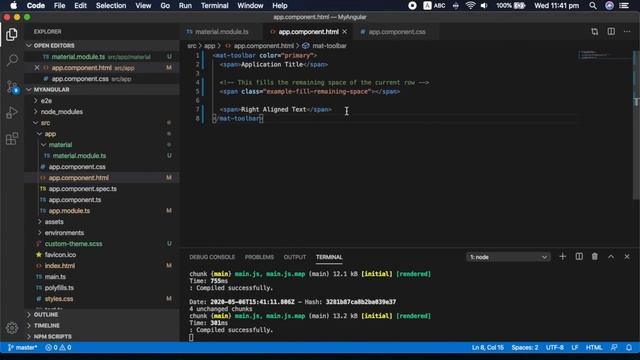Image resolution: width=640 pixels, height=360 pixels.
Task: Open Manage gear in activity bar
Action: [x=12, y=328]
